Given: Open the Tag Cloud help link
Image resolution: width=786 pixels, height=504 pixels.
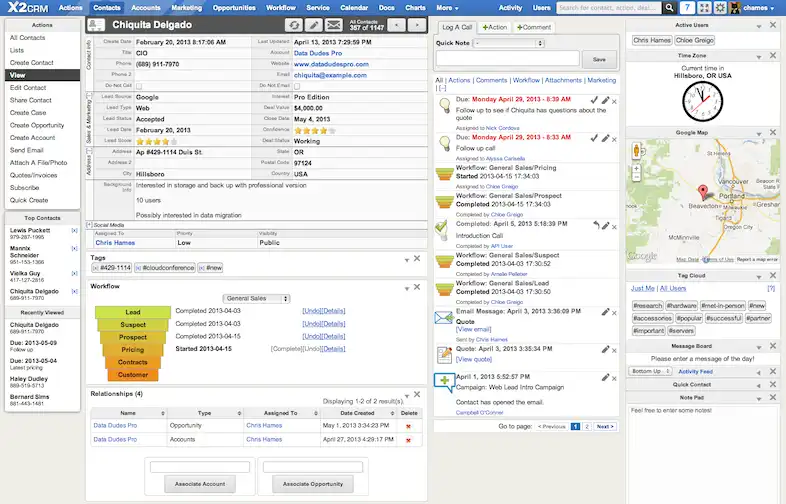Looking at the screenshot, I should [771, 288].
